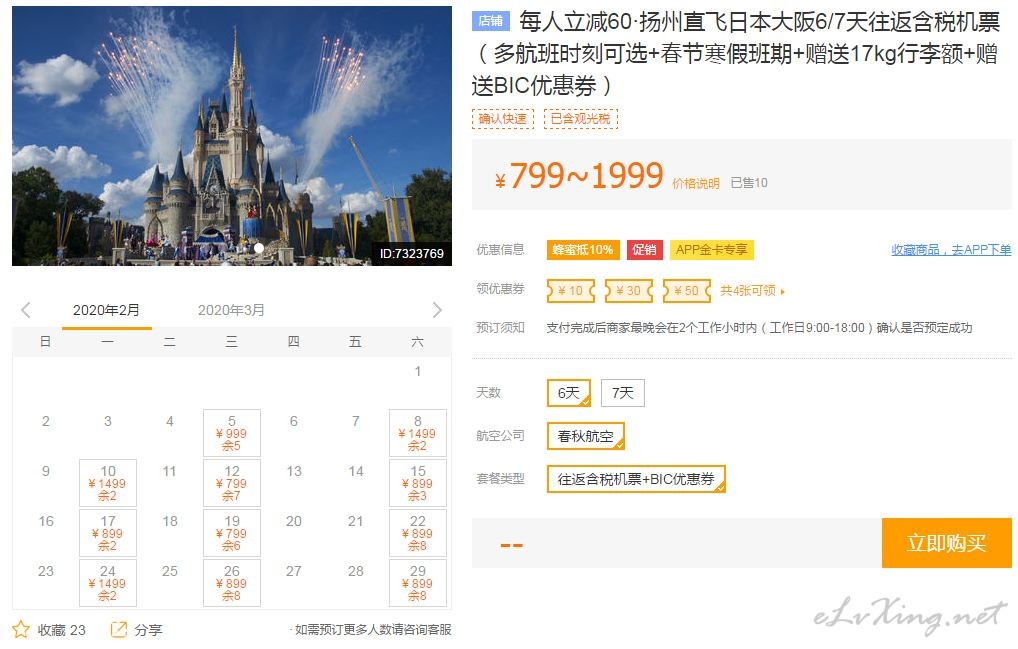The image size is (1018, 649).
Task: Select February 17 date ¥899
Action: (x=108, y=533)
